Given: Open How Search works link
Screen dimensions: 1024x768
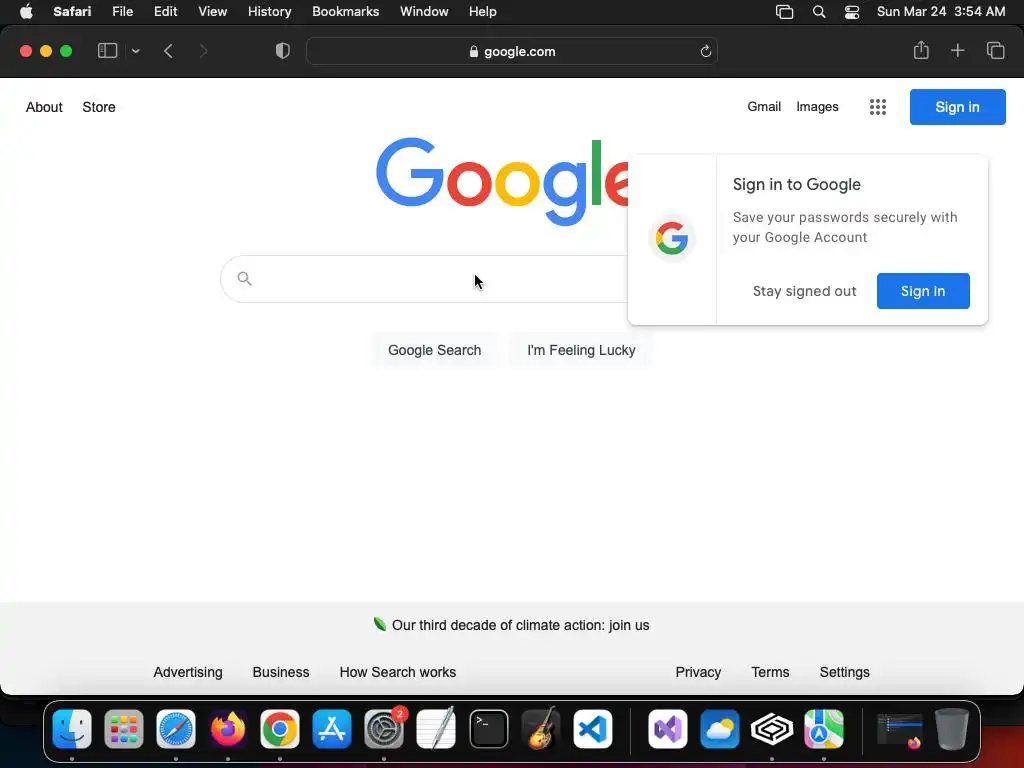Looking at the screenshot, I should click(x=398, y=672).
